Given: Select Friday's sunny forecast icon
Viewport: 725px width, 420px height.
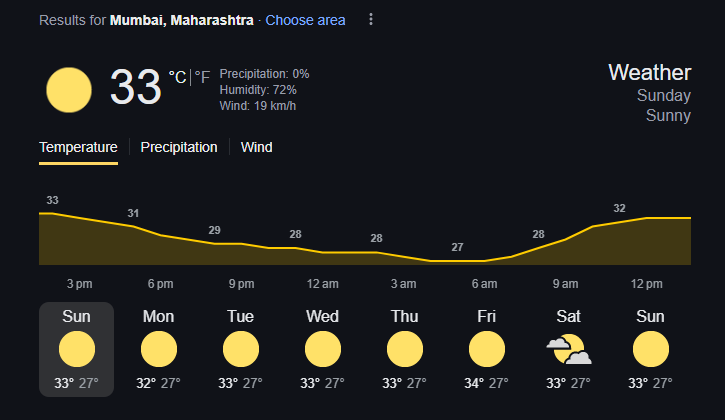Looking at the screenshot, I should (487, 350).
